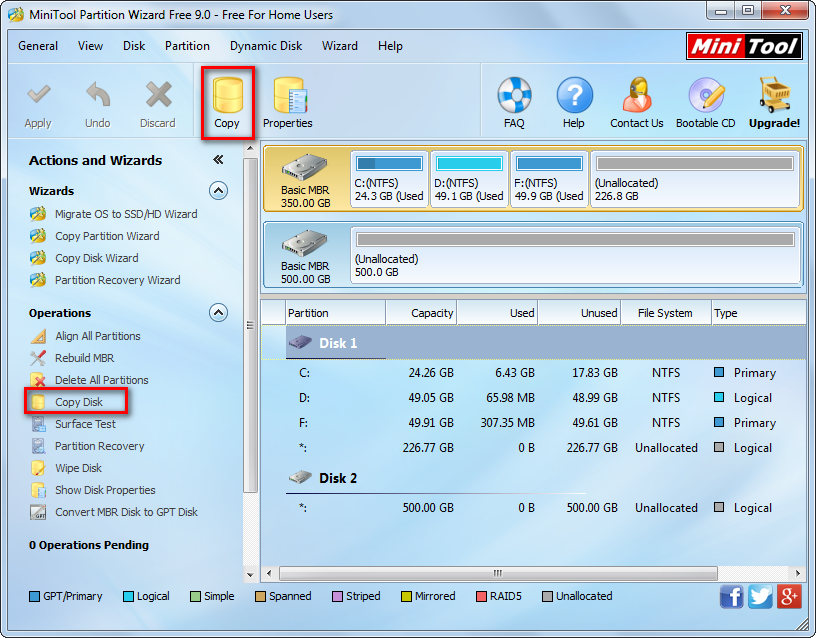This screenshot has height=638, width=816.
Task: Choose Align All Partitions operation
Action: 98,336
